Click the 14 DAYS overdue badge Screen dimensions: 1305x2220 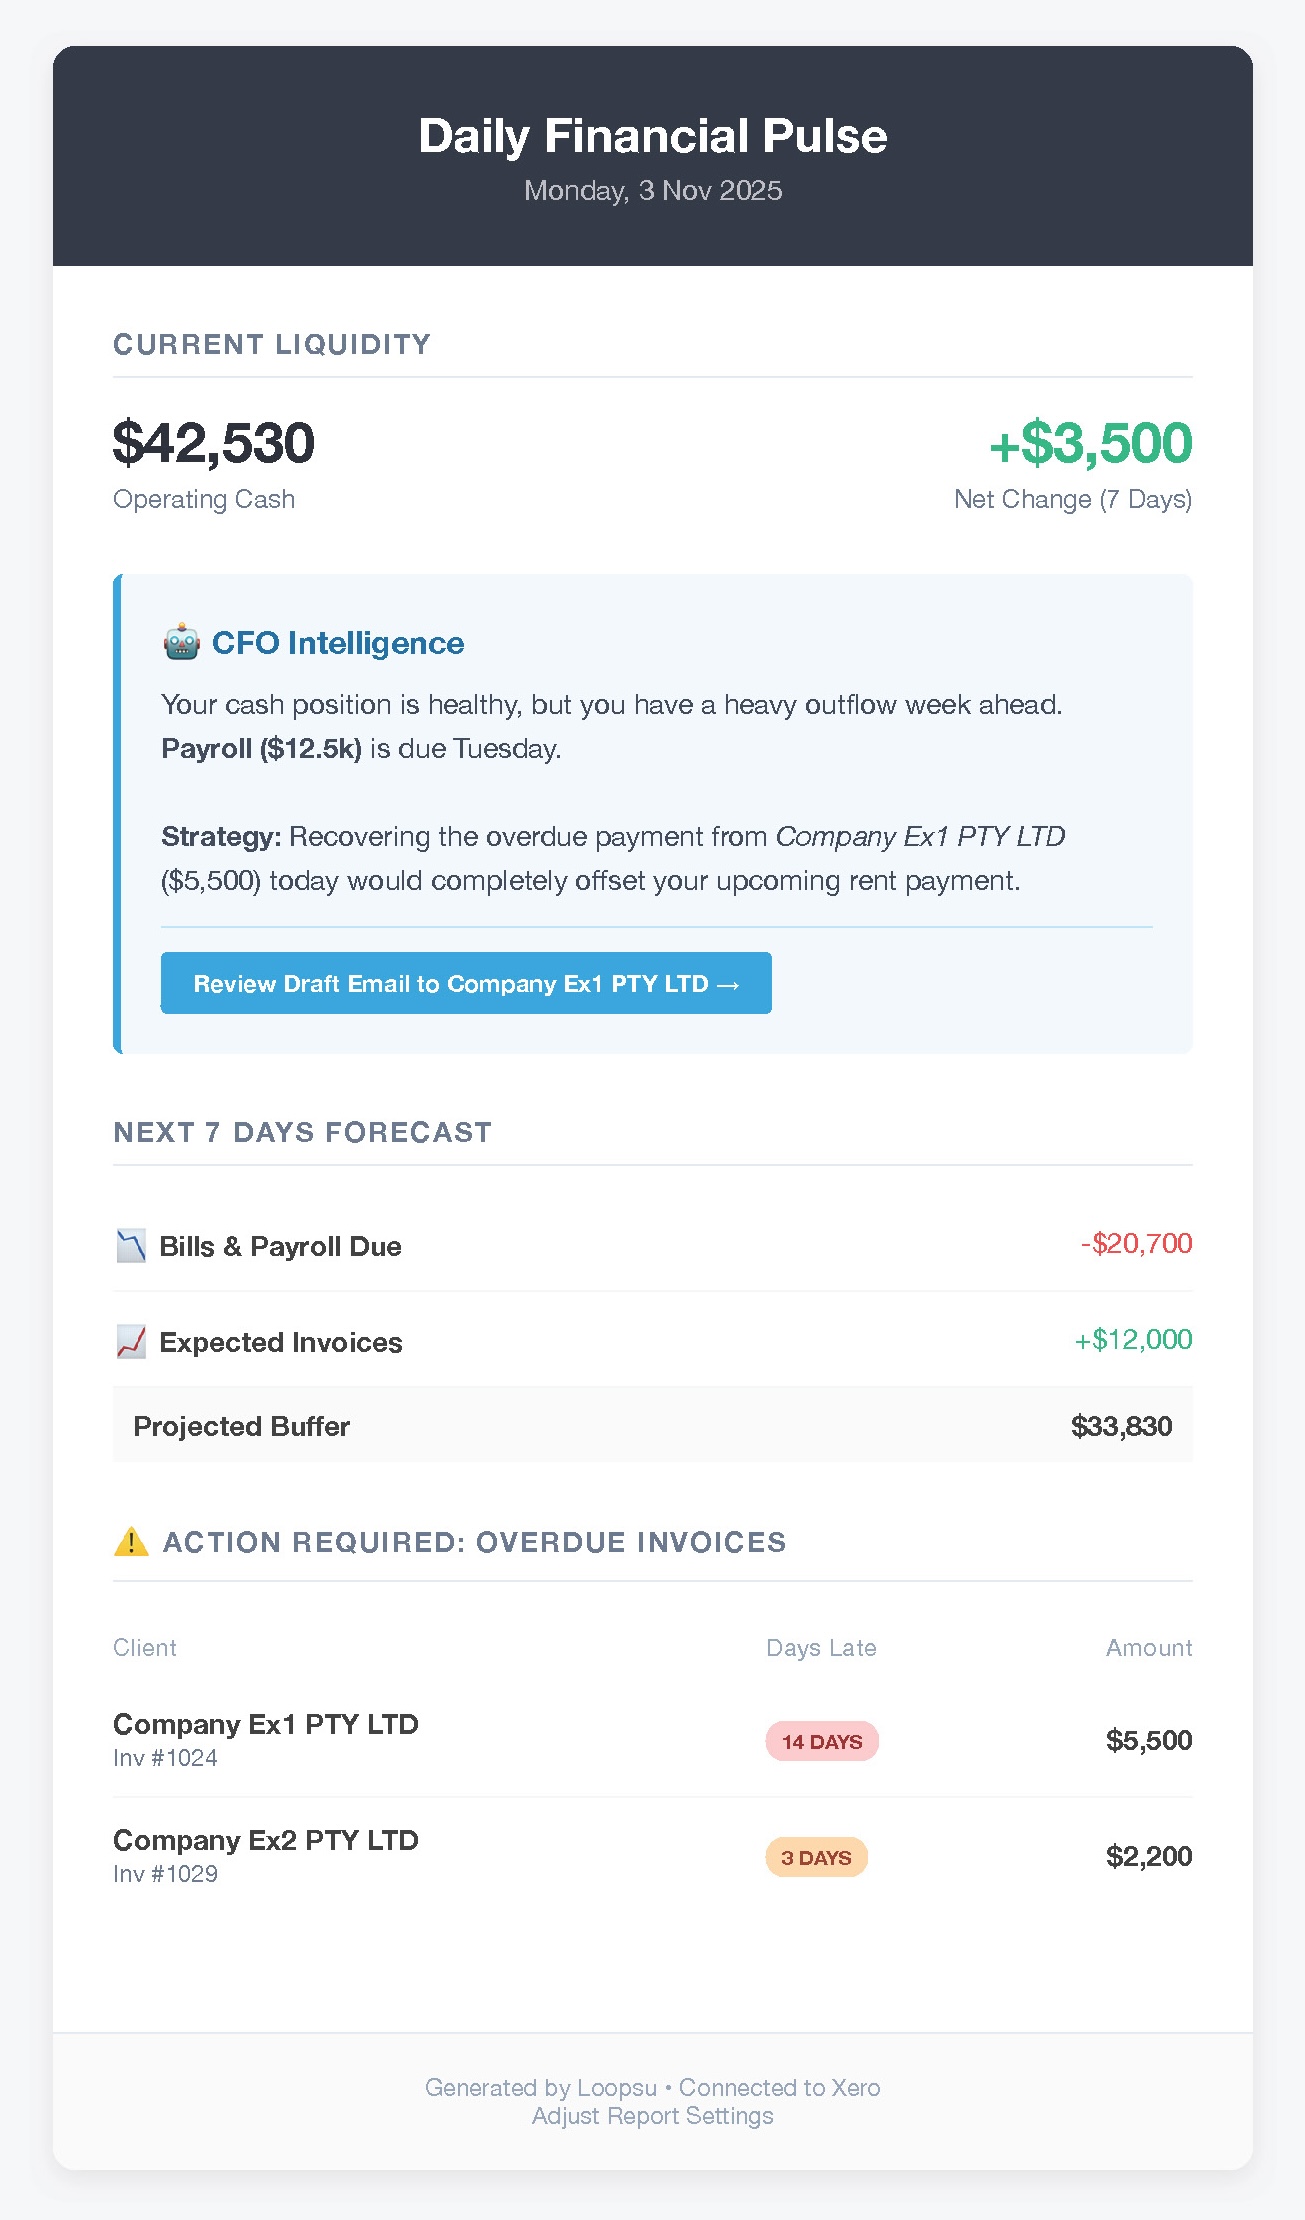click(821, 1741)
